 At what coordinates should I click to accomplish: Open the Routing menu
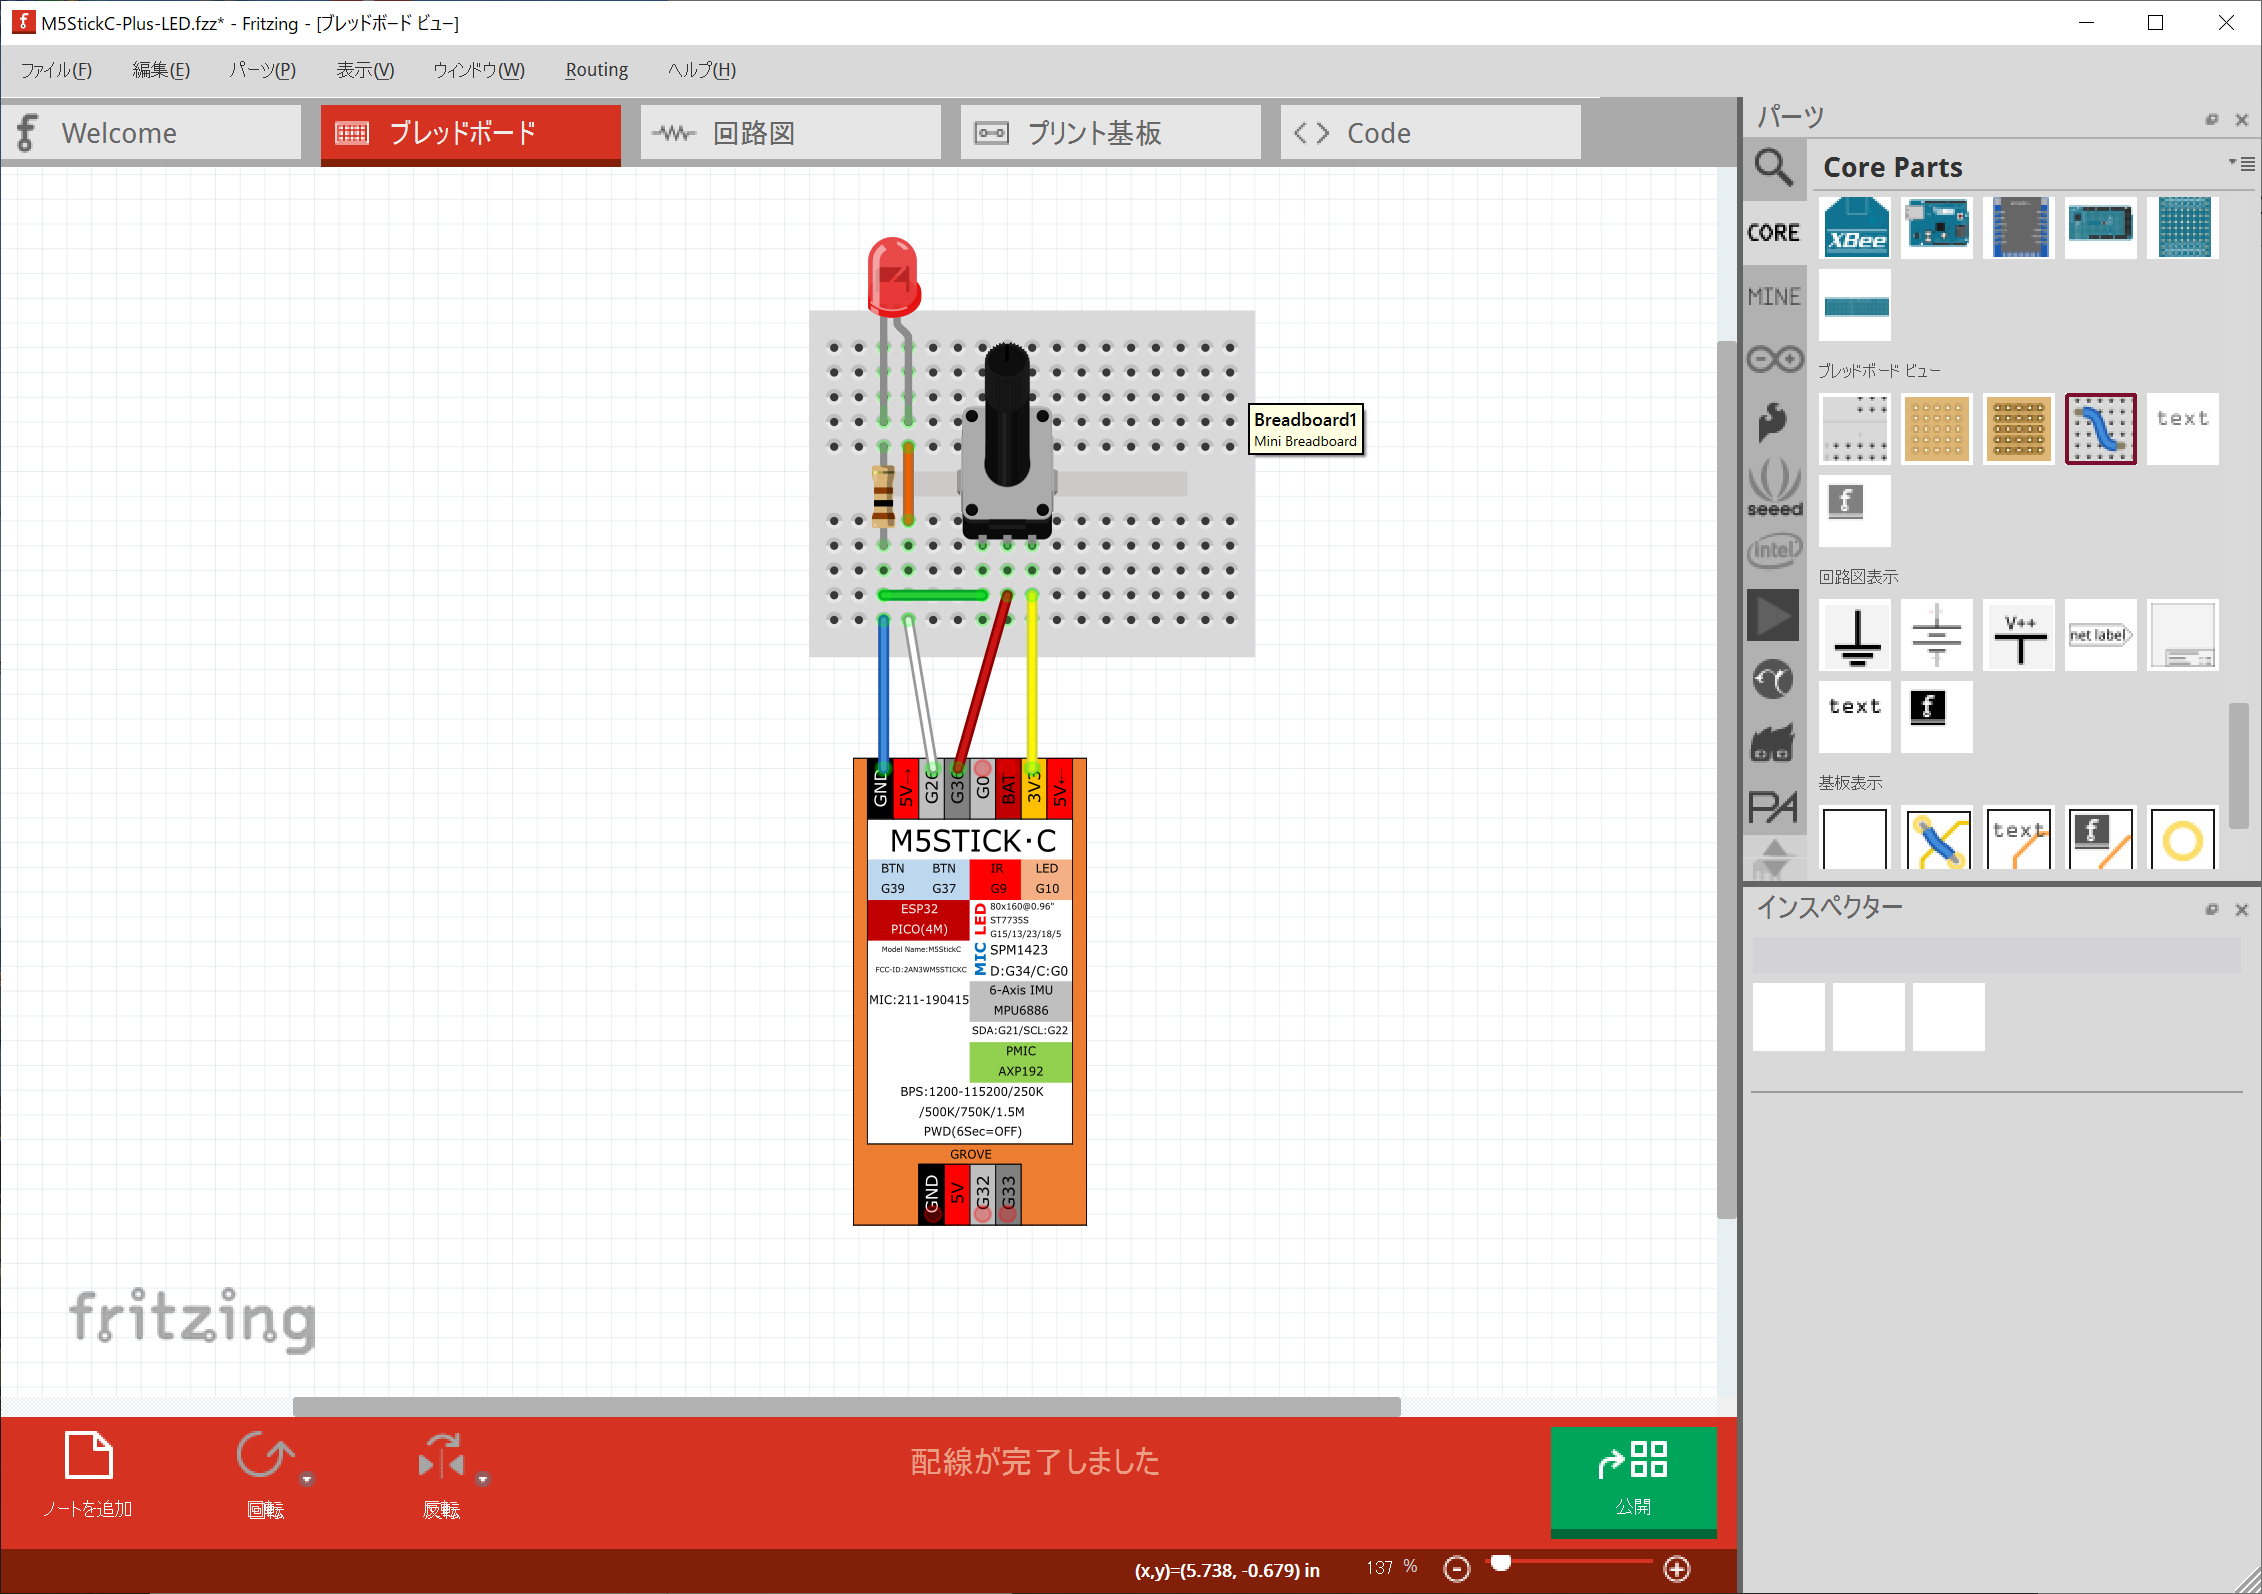tap(597, 70)
